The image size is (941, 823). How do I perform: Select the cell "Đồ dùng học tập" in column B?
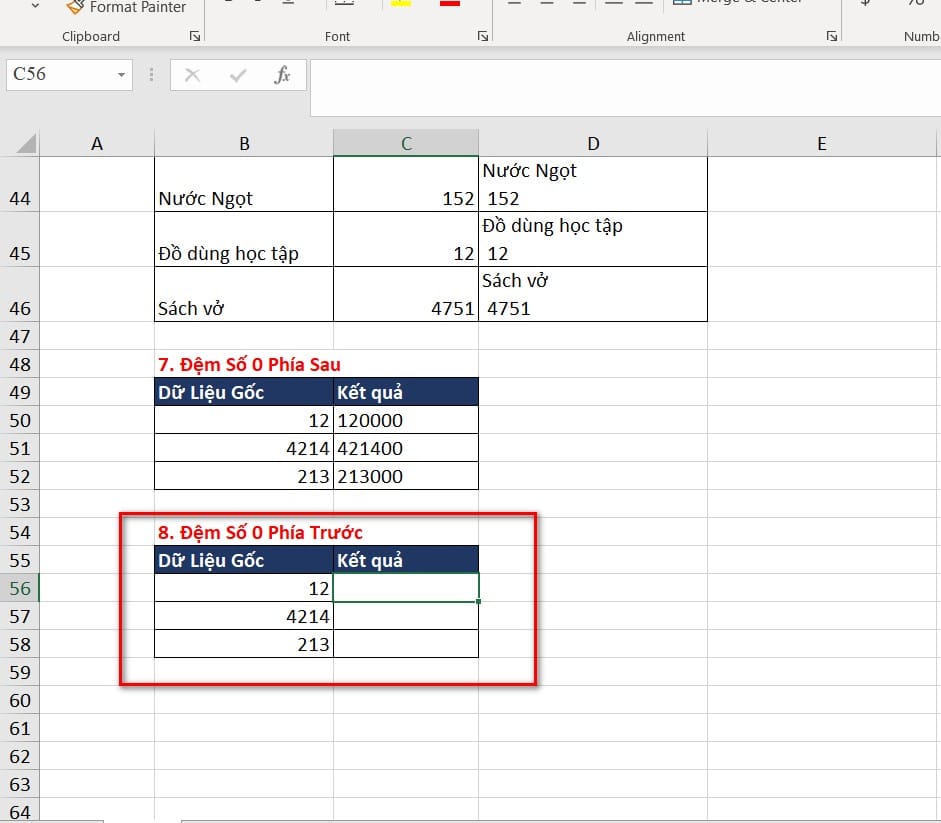click(x=244, y=240)
